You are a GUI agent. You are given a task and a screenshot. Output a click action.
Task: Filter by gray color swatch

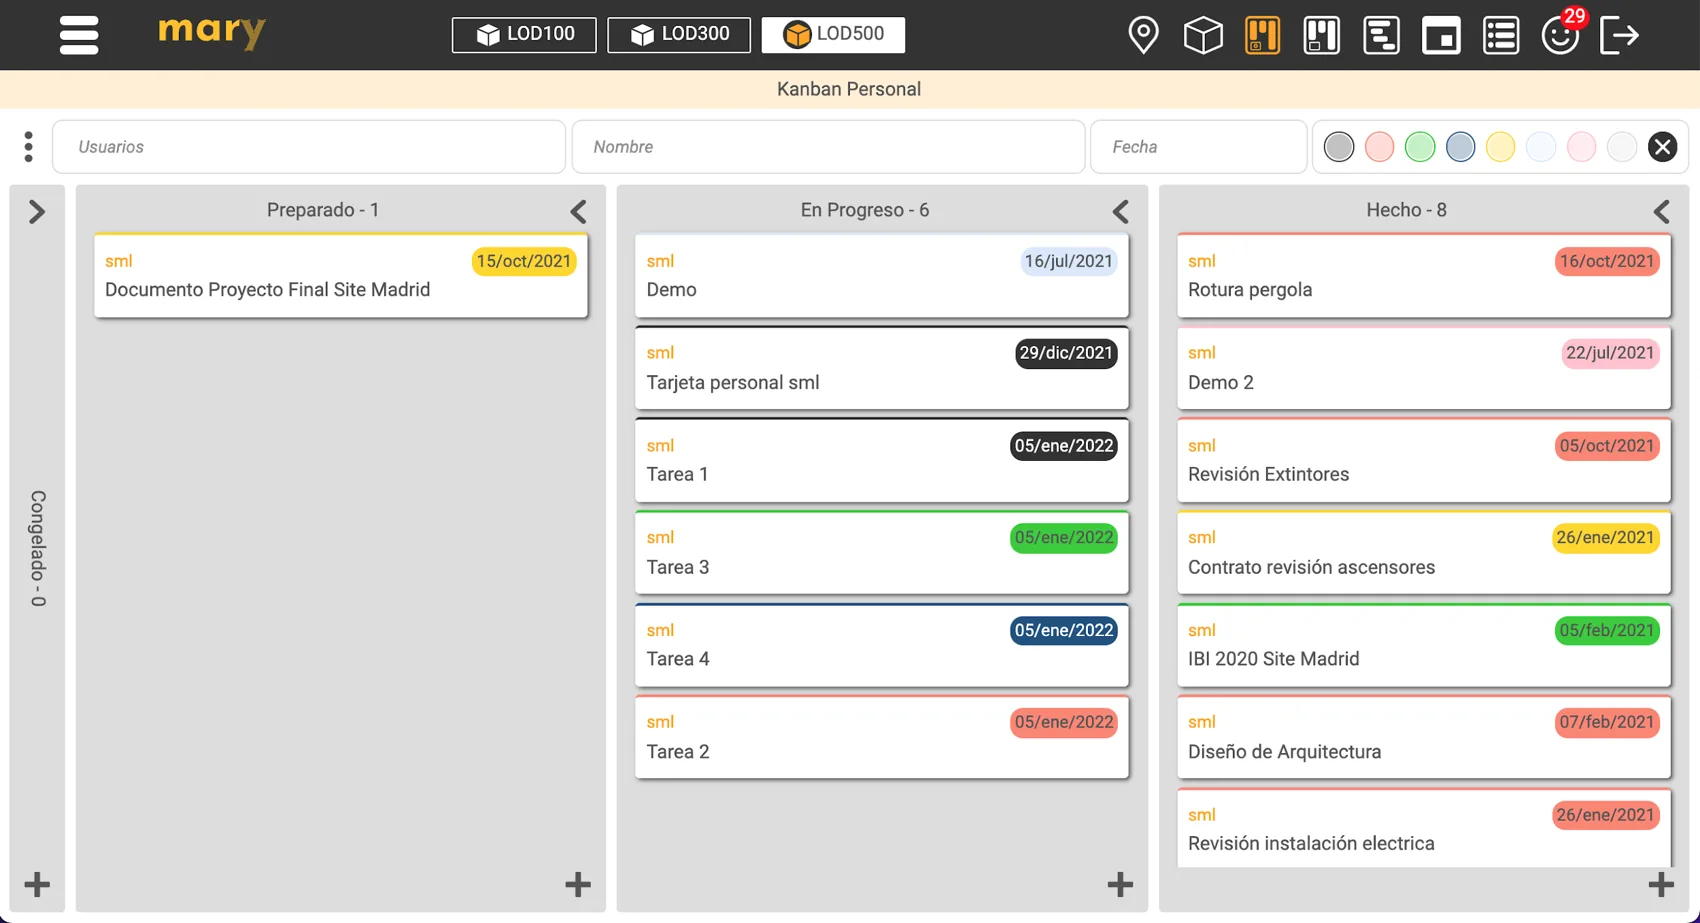tap(1339, 147)
